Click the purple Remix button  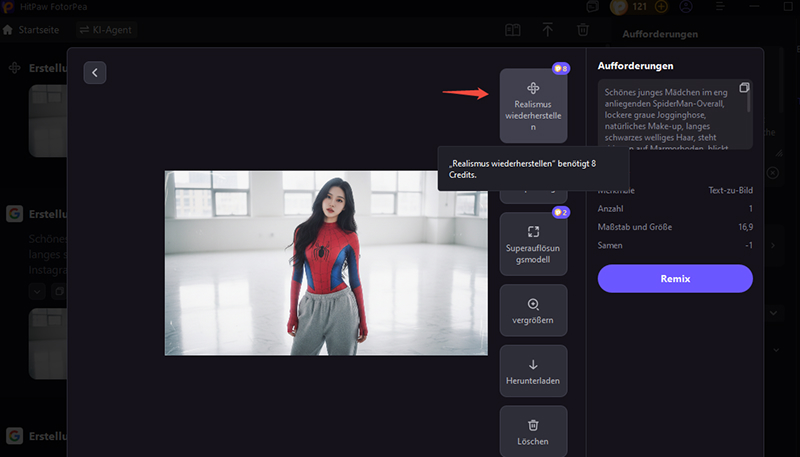pos(675,278)
